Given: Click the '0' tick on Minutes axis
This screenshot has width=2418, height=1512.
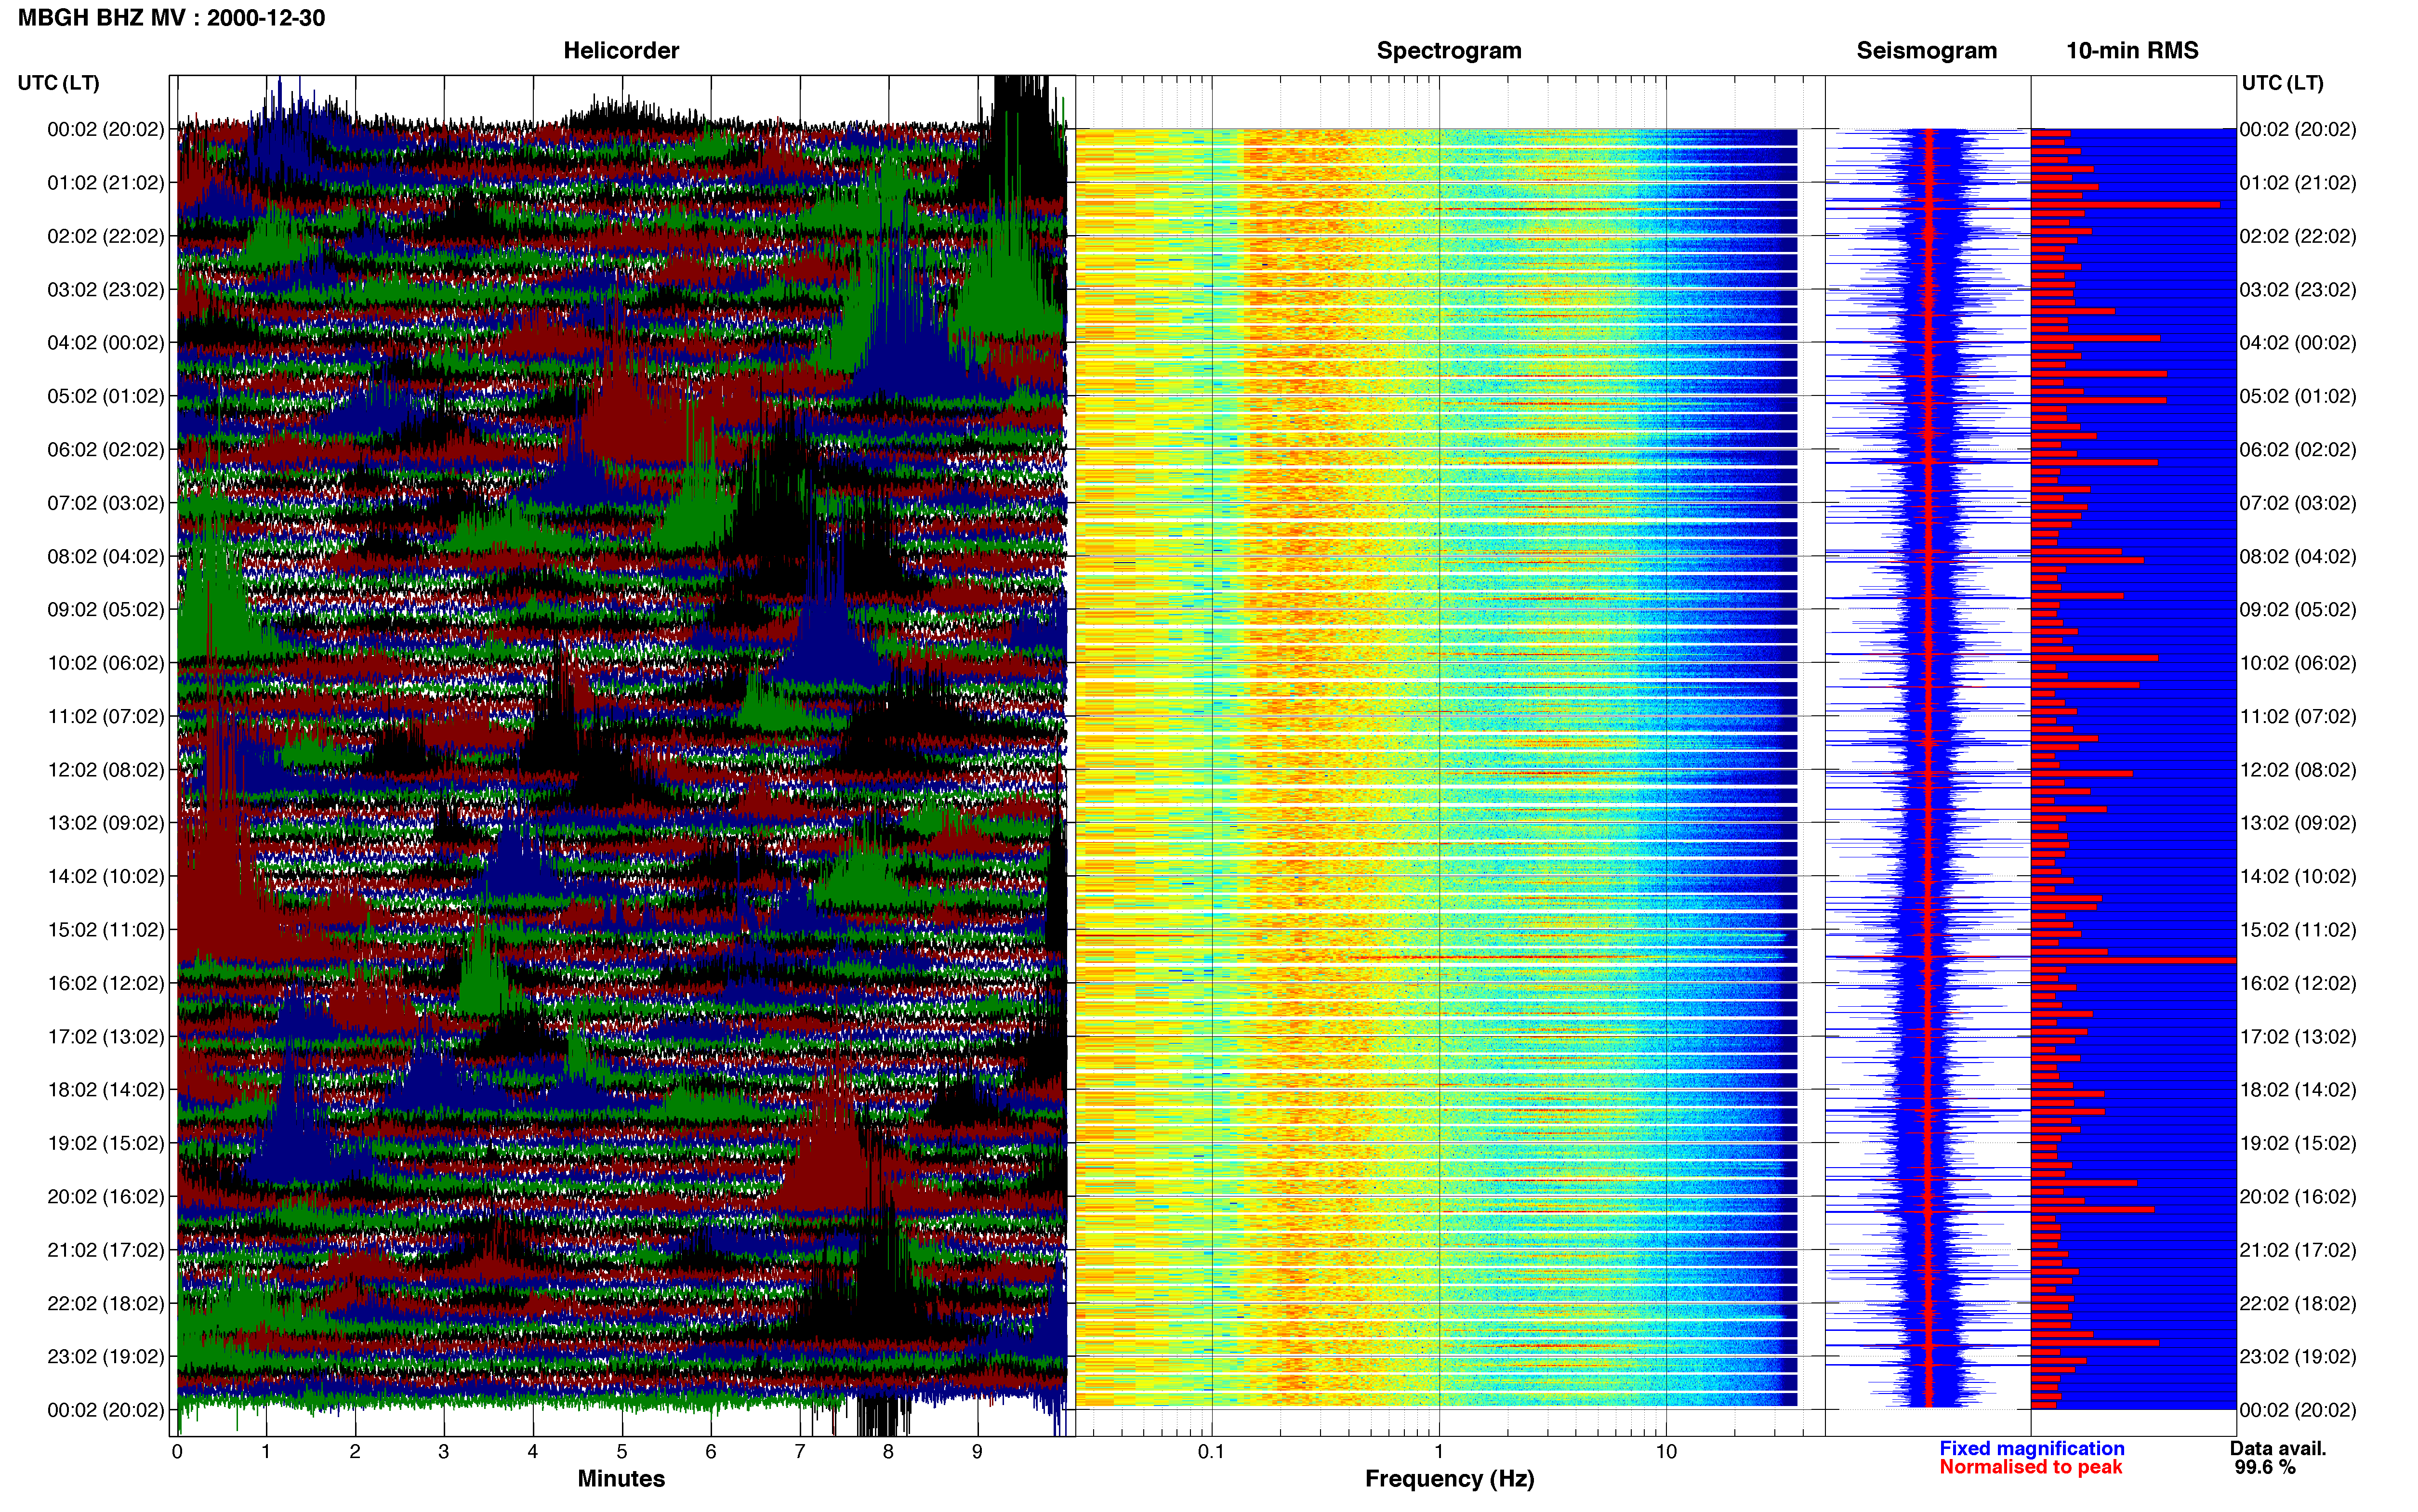Looking at the screenshot, I should 177,1452.
